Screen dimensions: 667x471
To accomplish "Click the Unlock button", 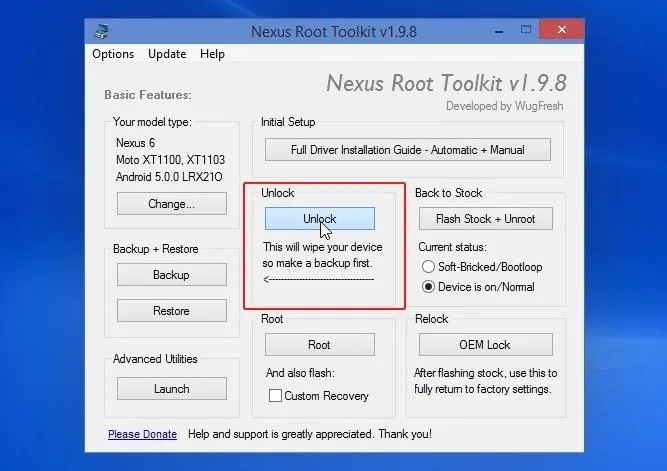I will 319,219.
